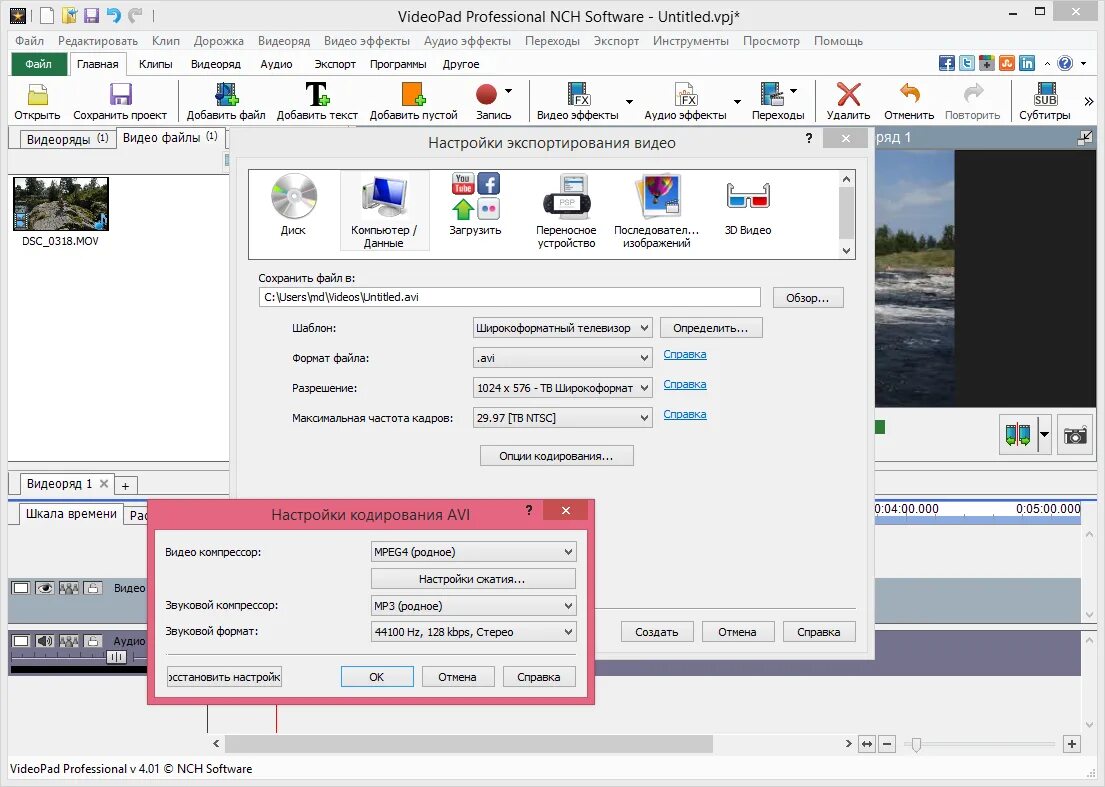Open the Шаблон dropdown

point(562,328)
